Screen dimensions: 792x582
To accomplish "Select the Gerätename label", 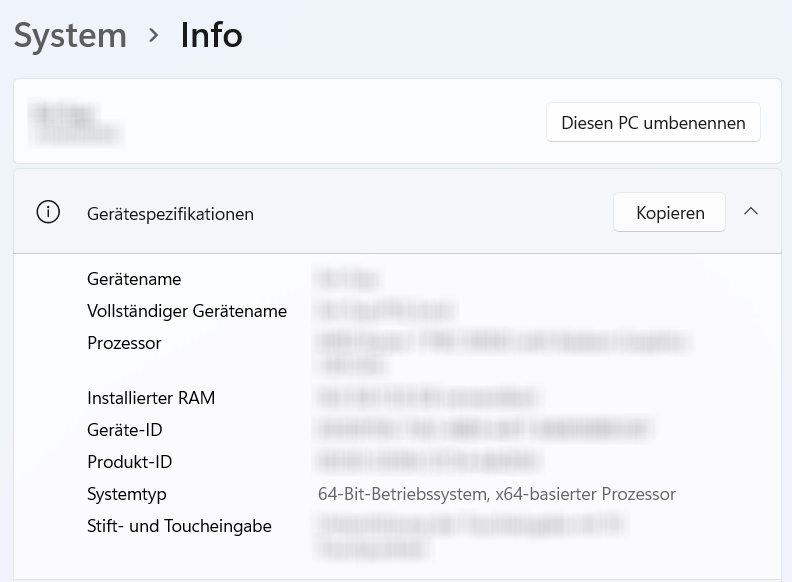I will (x=134, y=279).
